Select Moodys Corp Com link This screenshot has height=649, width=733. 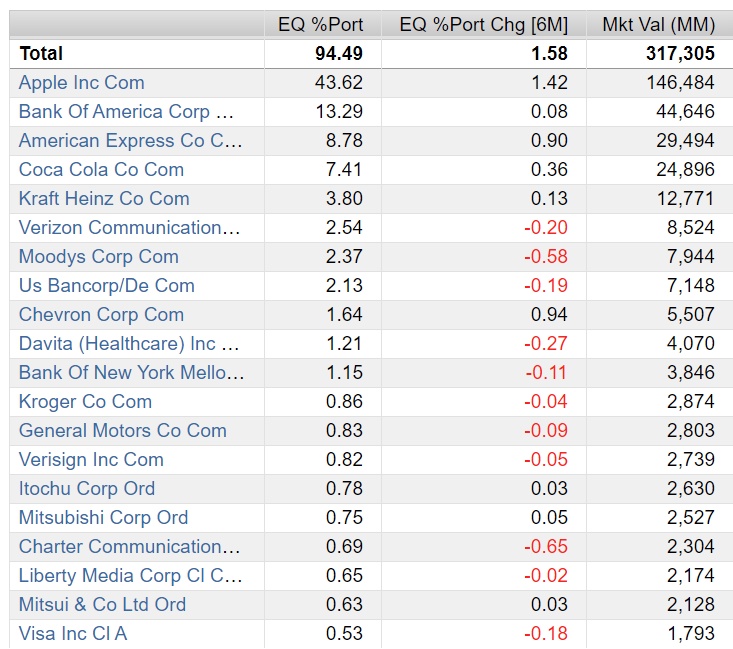tap(98, 257)
